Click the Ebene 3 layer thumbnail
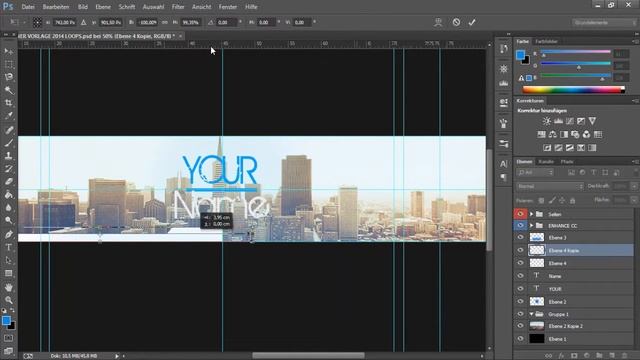This screenshot has width=640, height=360. tap(537, 237)
